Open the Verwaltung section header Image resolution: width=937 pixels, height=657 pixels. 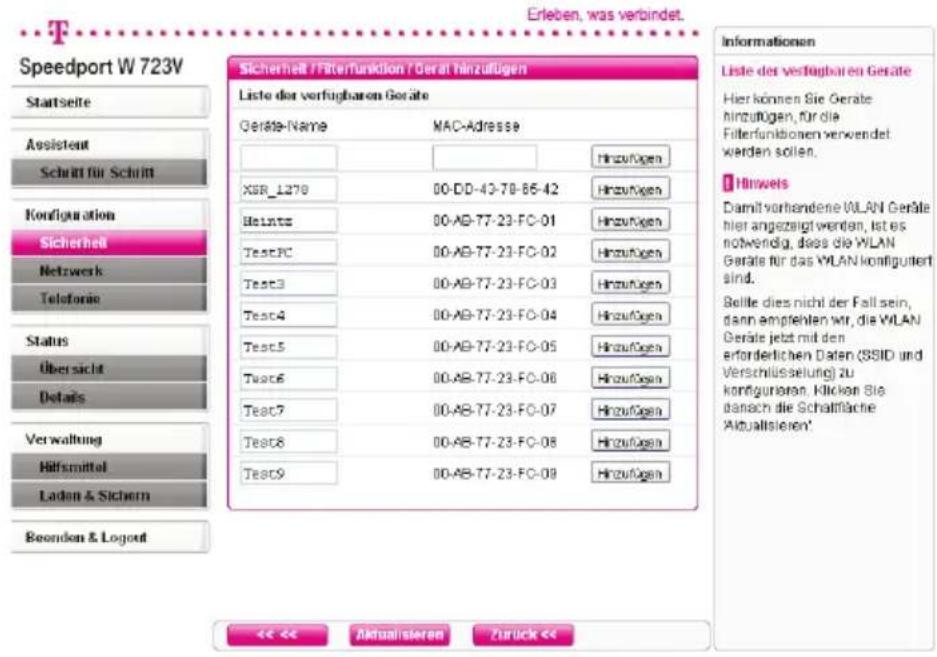pyautogui.click(x=110, y=439)
